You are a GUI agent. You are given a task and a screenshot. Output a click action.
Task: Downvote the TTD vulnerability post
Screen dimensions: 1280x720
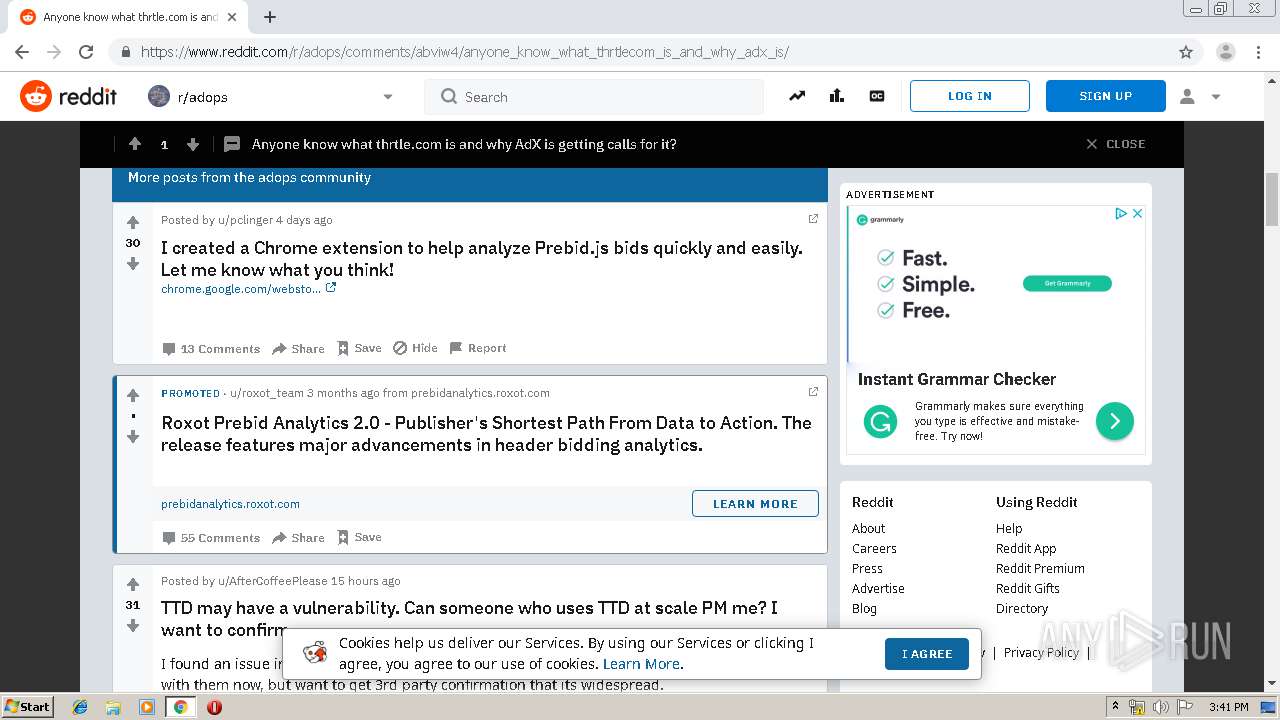[x=132, y=626]
